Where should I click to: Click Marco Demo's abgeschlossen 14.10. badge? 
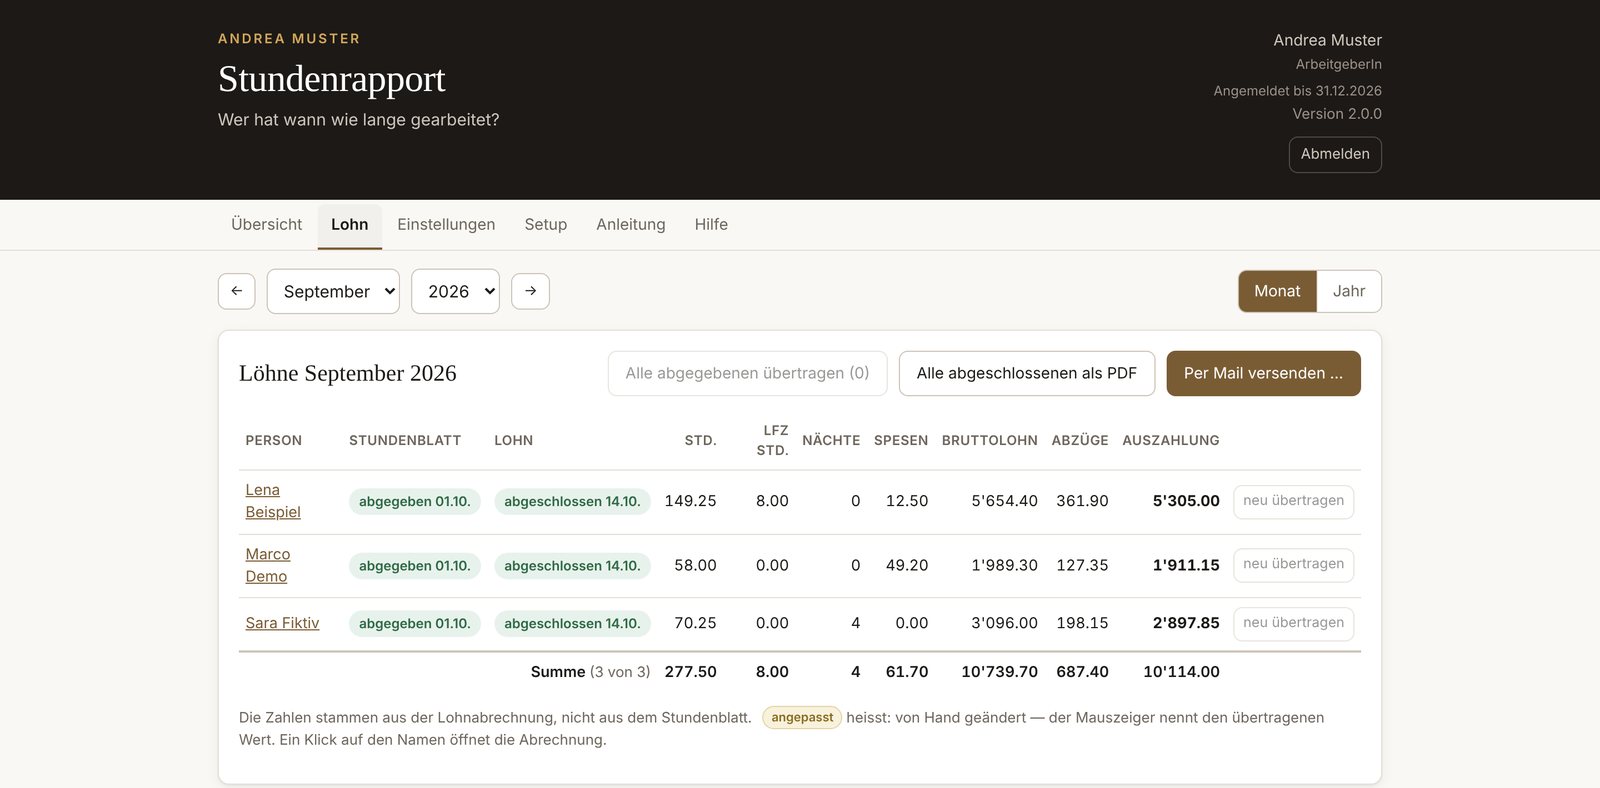pyautogui.click(x=572, y=566)
